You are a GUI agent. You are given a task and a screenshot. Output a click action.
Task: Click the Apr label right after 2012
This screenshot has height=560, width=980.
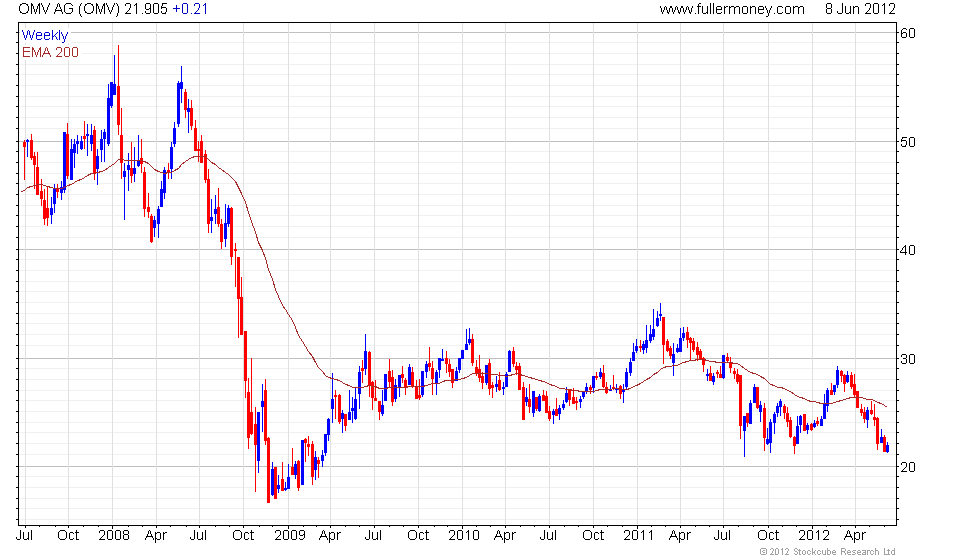[854, 536]
